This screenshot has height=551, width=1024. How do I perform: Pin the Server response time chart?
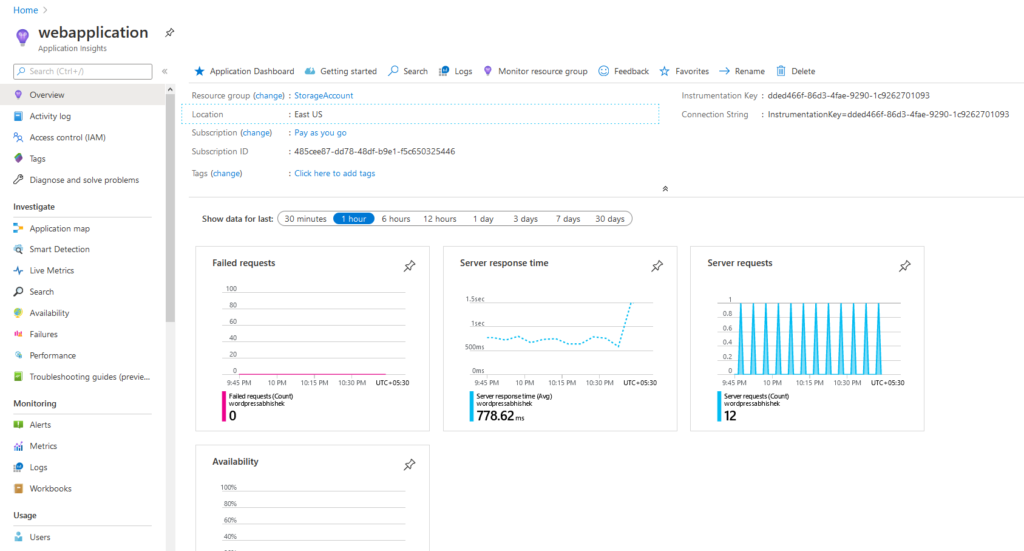[657, 266]
